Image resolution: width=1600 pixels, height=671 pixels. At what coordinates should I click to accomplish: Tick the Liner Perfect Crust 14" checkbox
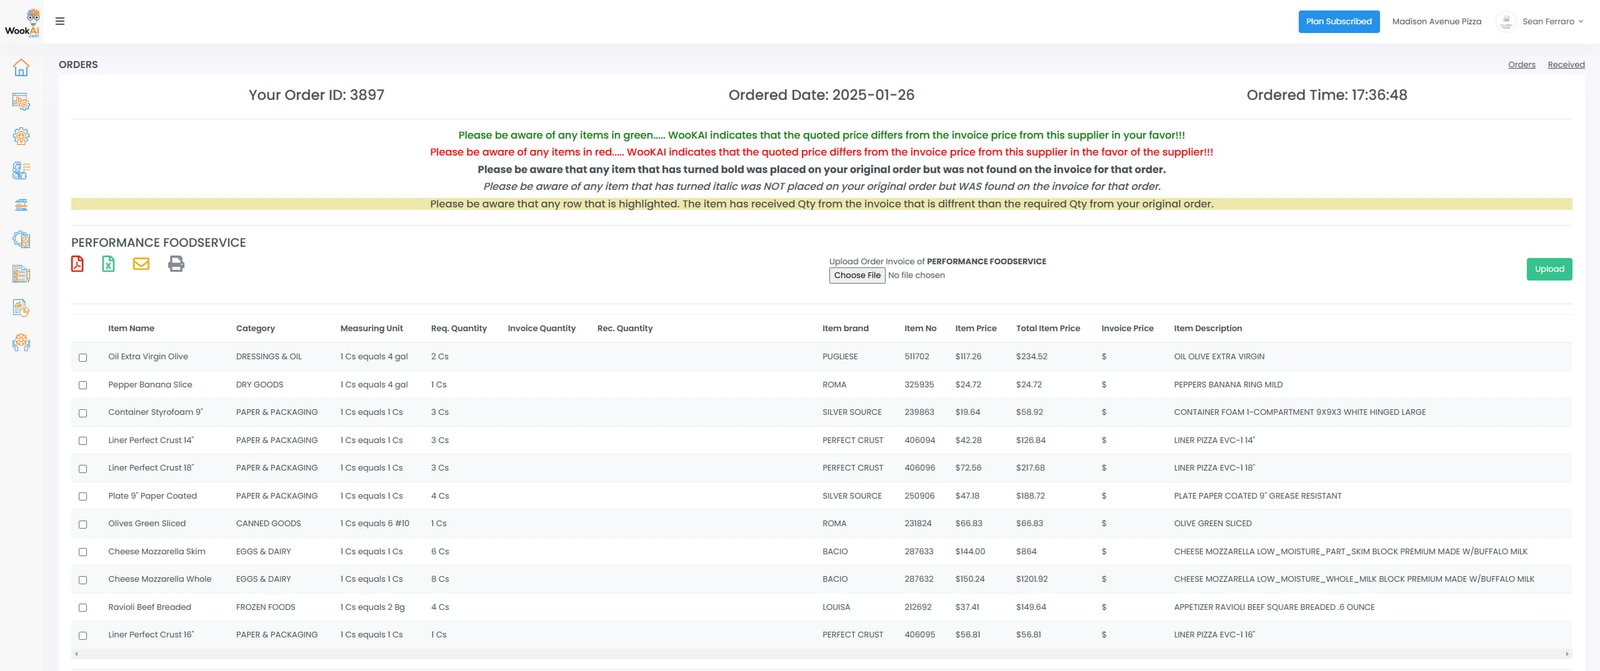coord(83,441)
